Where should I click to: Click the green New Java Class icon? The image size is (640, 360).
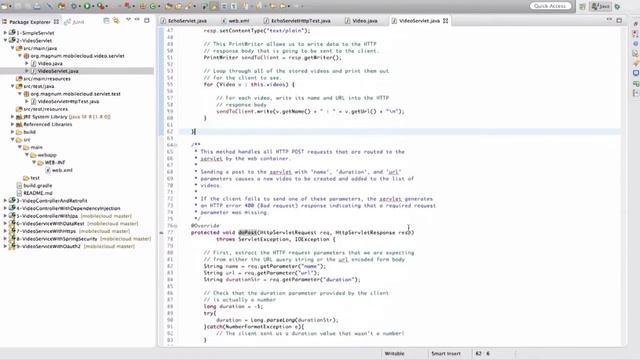tap(153, 6)
